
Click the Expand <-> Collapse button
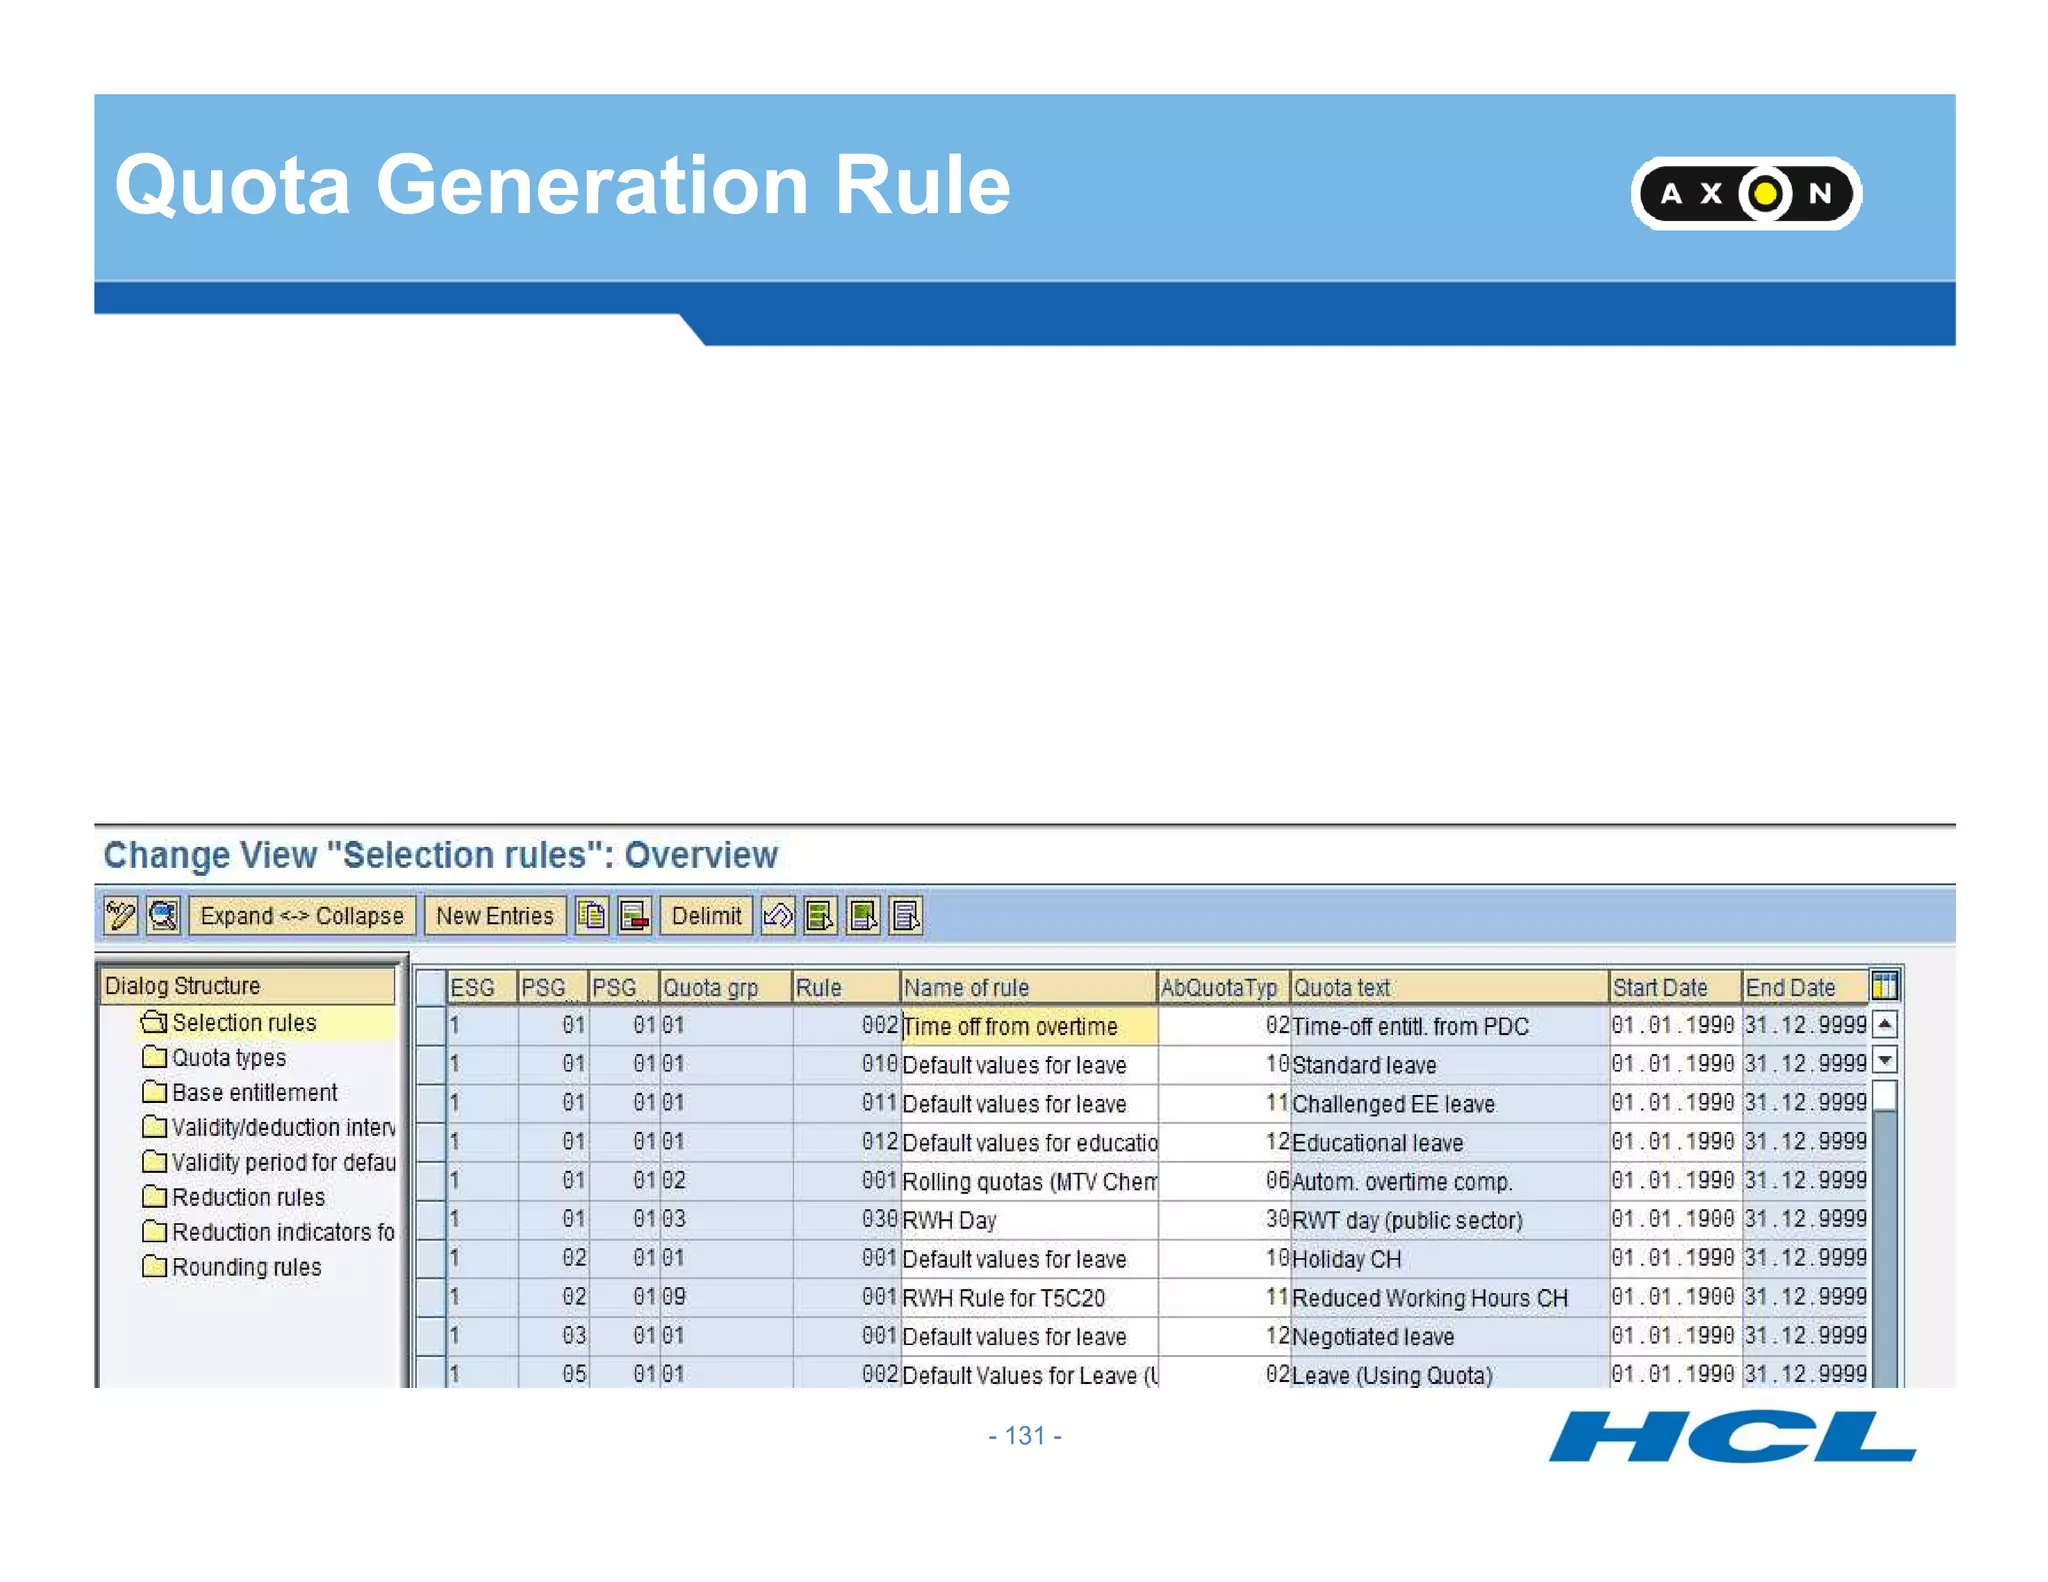302,915
